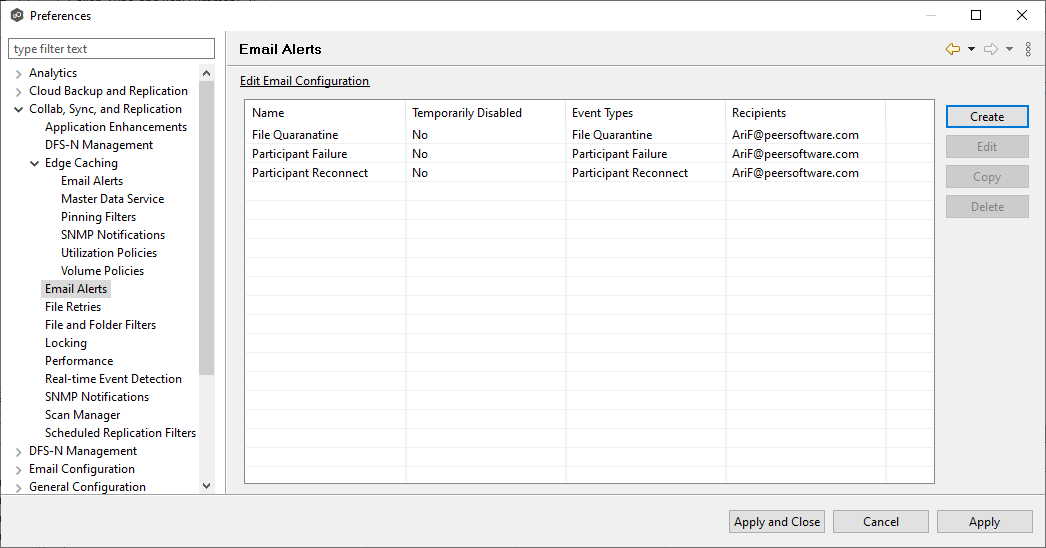Open the back history dropdown arrow

point(971,49)
